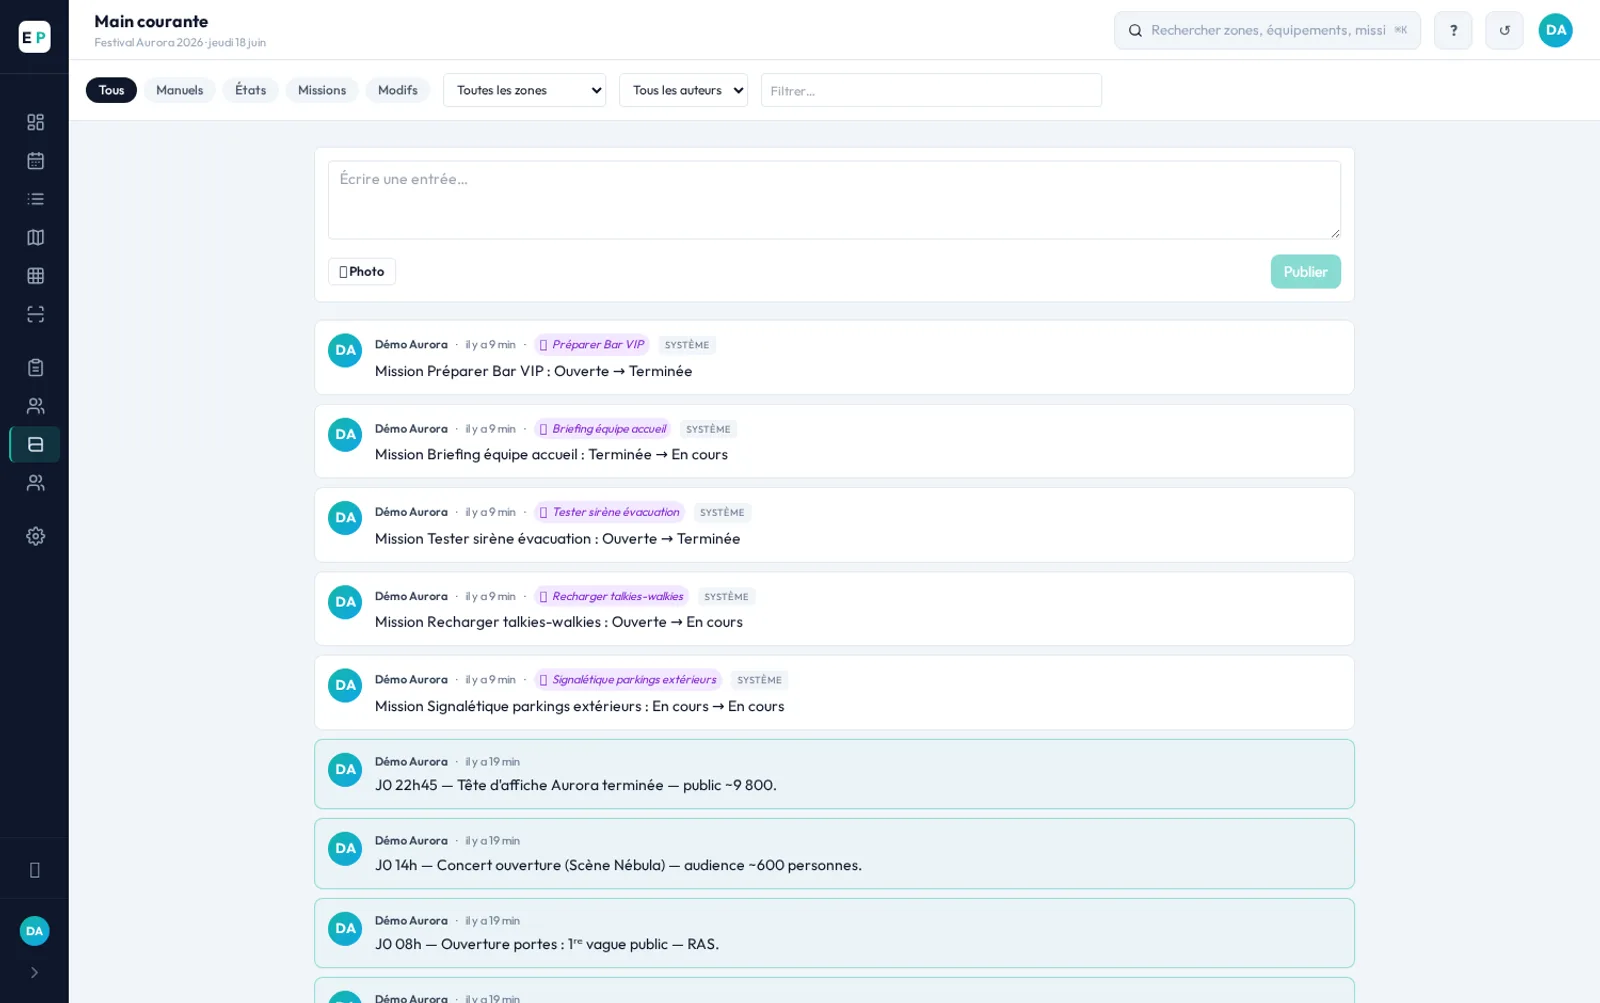Click text 'Mission Briefing équipe accueil : Terminée → En cours'
The width and height of the screenshot is (1600, 1003).
[551, 454]
